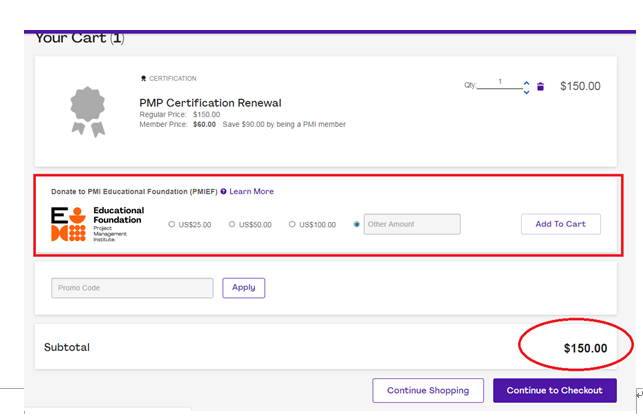Click the help icon before Learn More
Viewport: 643px width, 418px height.
point(223,191)
